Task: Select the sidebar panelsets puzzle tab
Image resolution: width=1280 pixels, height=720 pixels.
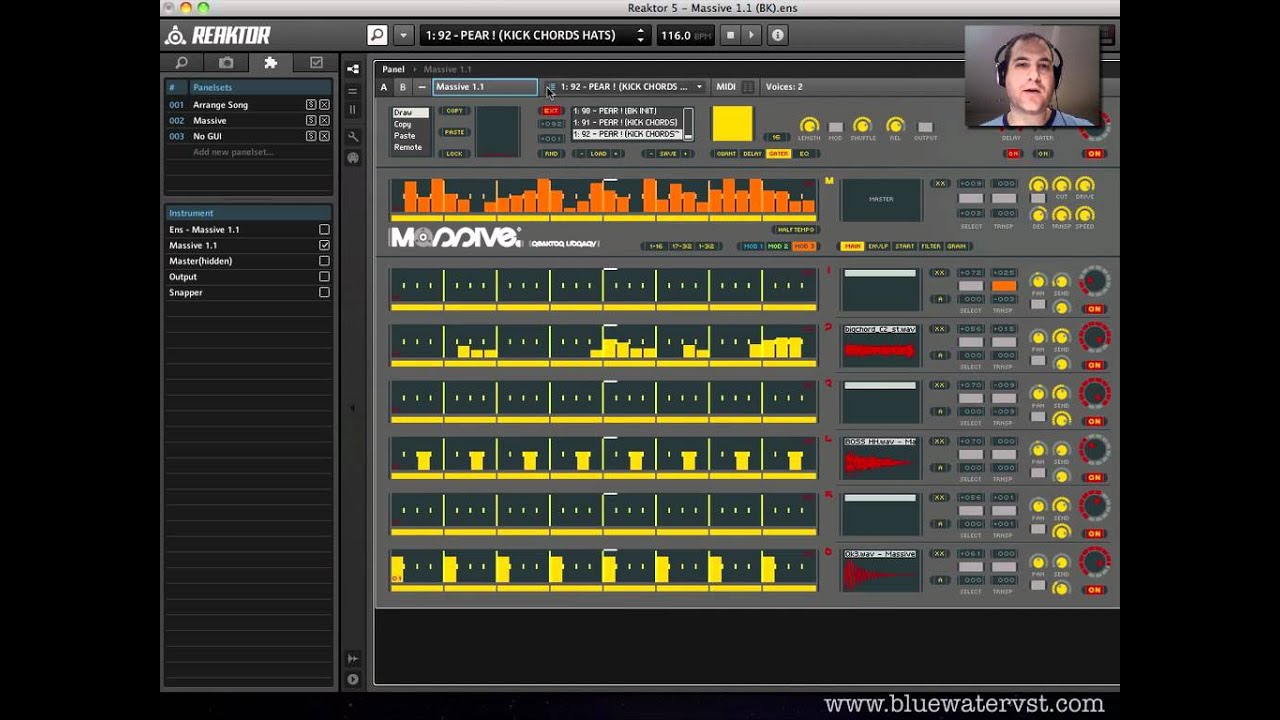Action: 270,63
